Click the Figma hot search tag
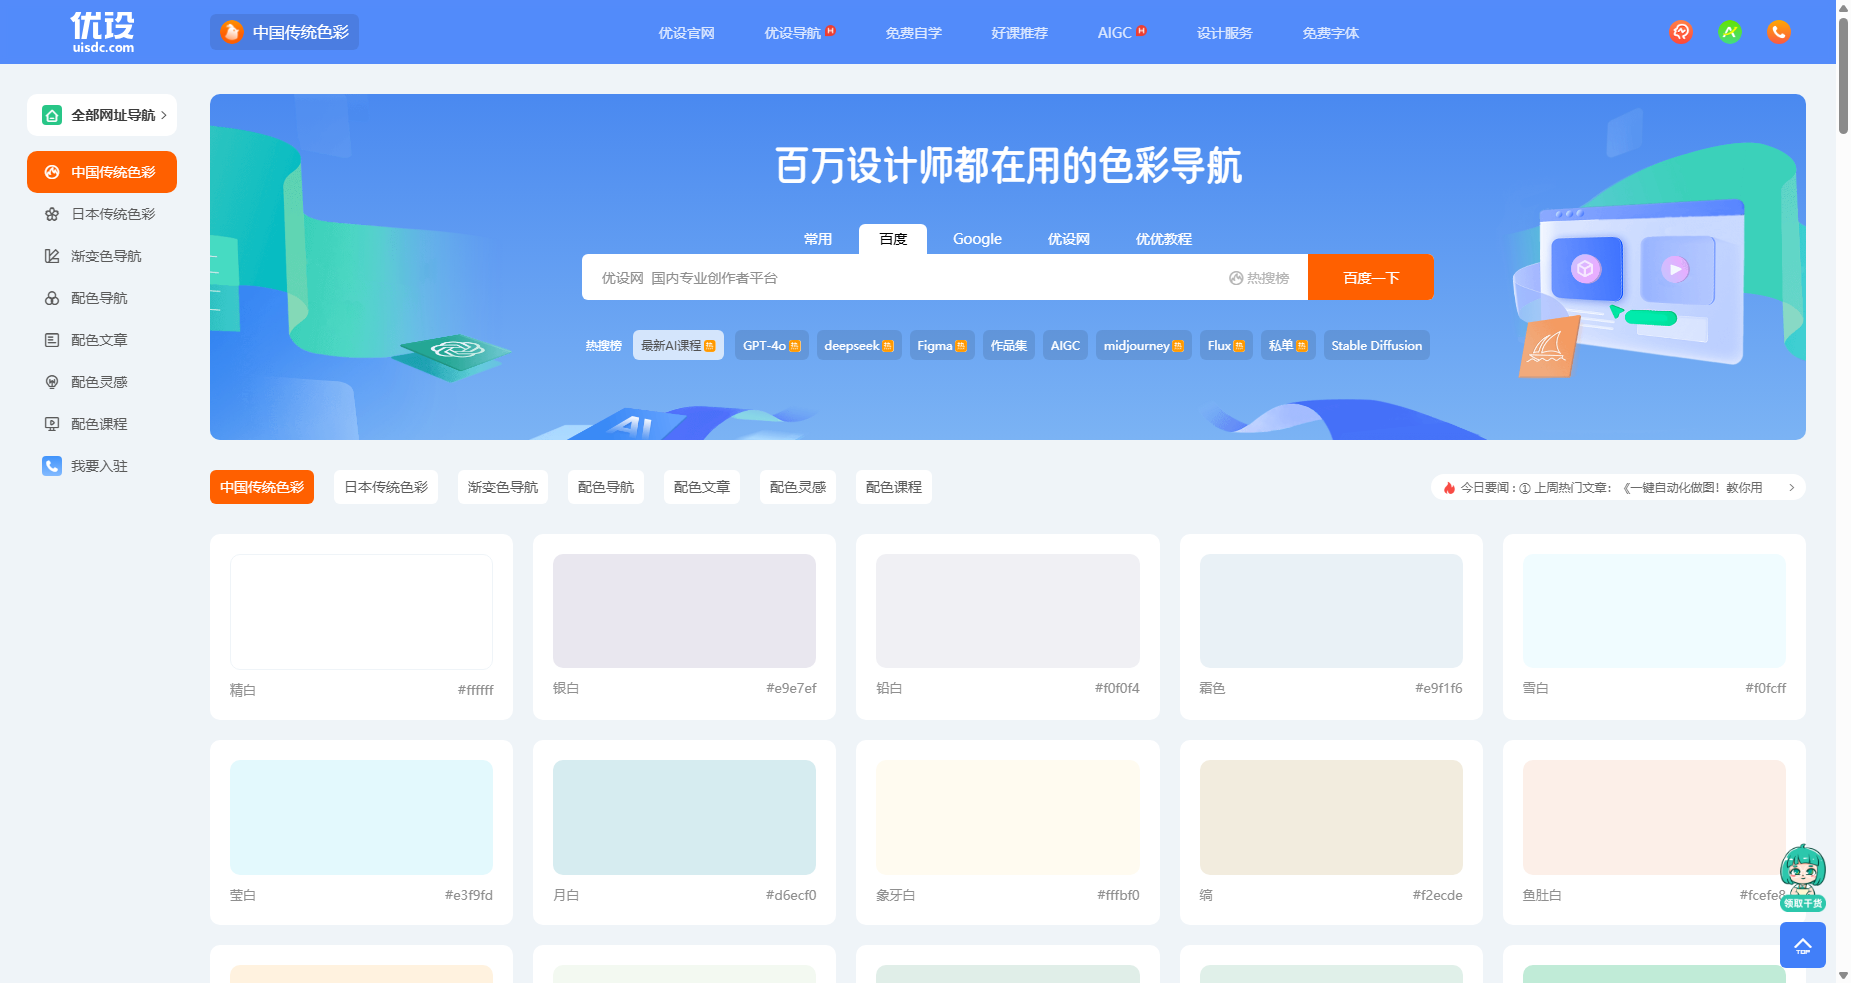 click(x=942, y=345)
